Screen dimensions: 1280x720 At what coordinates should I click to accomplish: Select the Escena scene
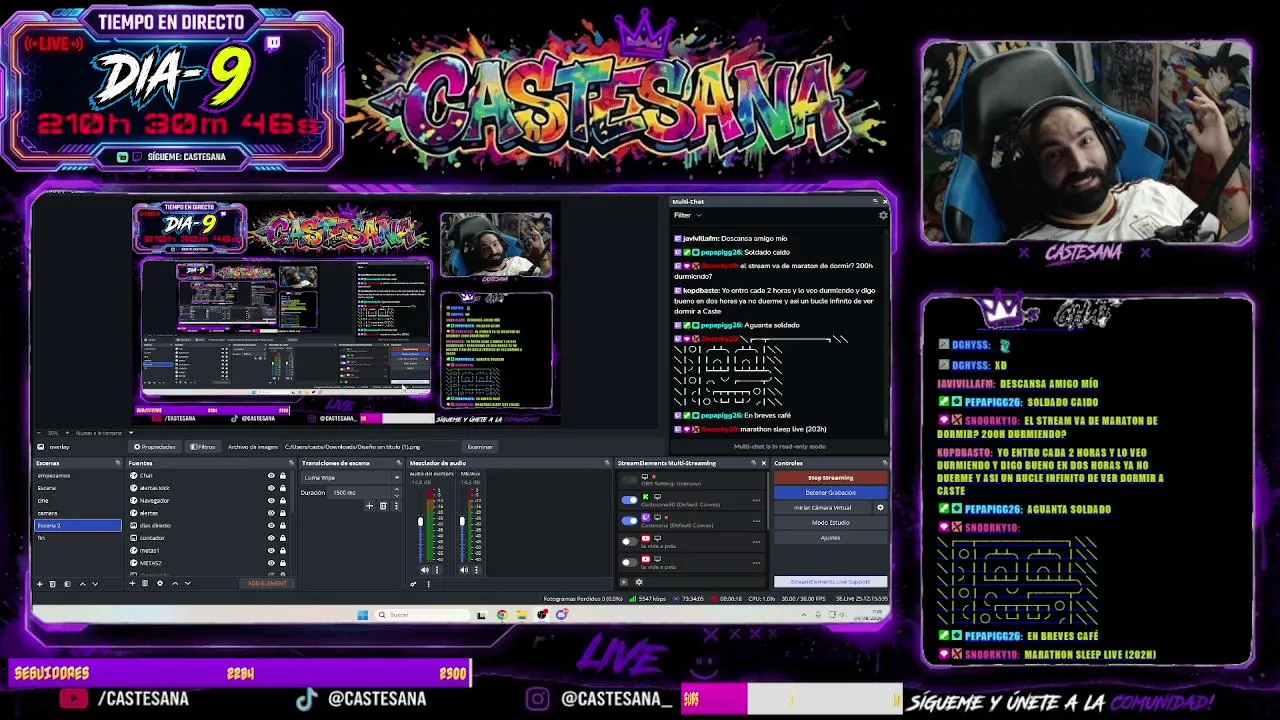coord(77,488)
